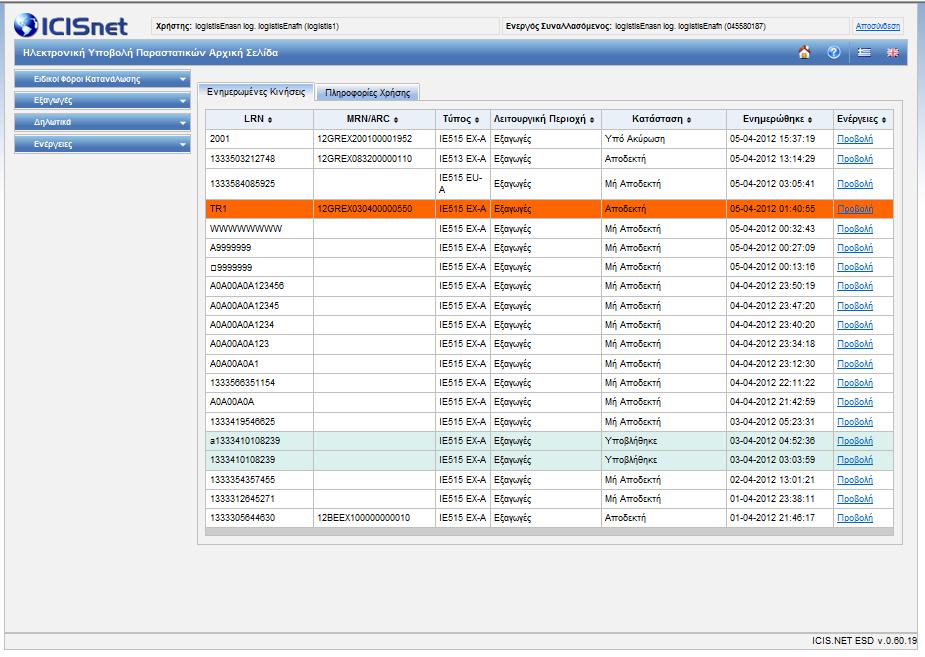Sort table by LRN column arrows
The width and height of the screenshot is (925, 657).
click(x=270, y=120)
